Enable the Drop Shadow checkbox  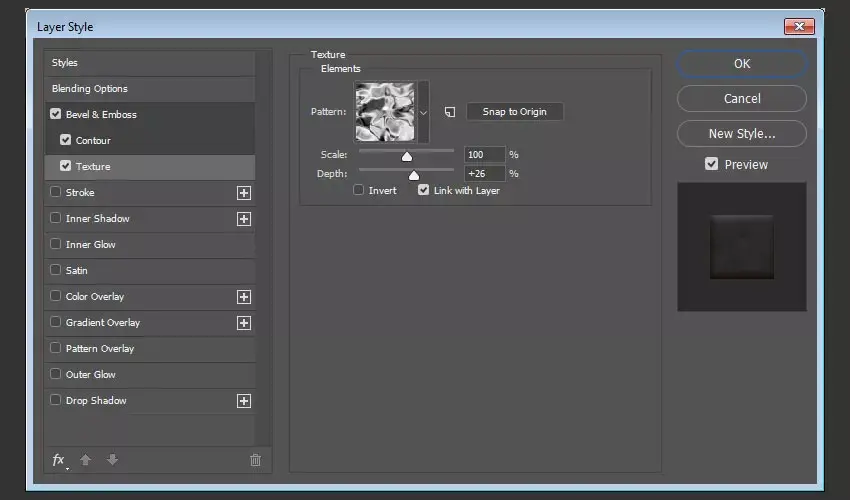55,400
